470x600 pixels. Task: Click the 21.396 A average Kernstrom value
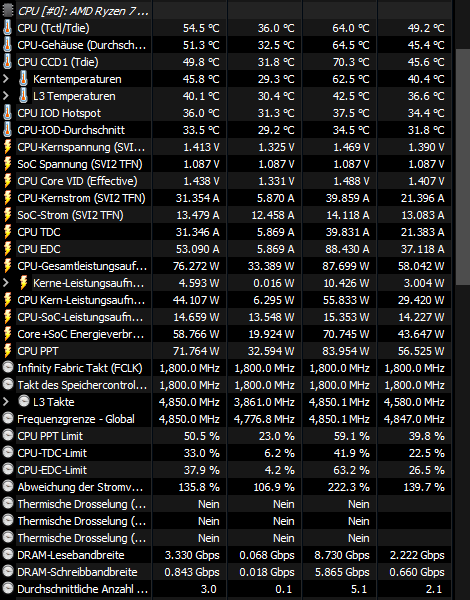(423, 198)
